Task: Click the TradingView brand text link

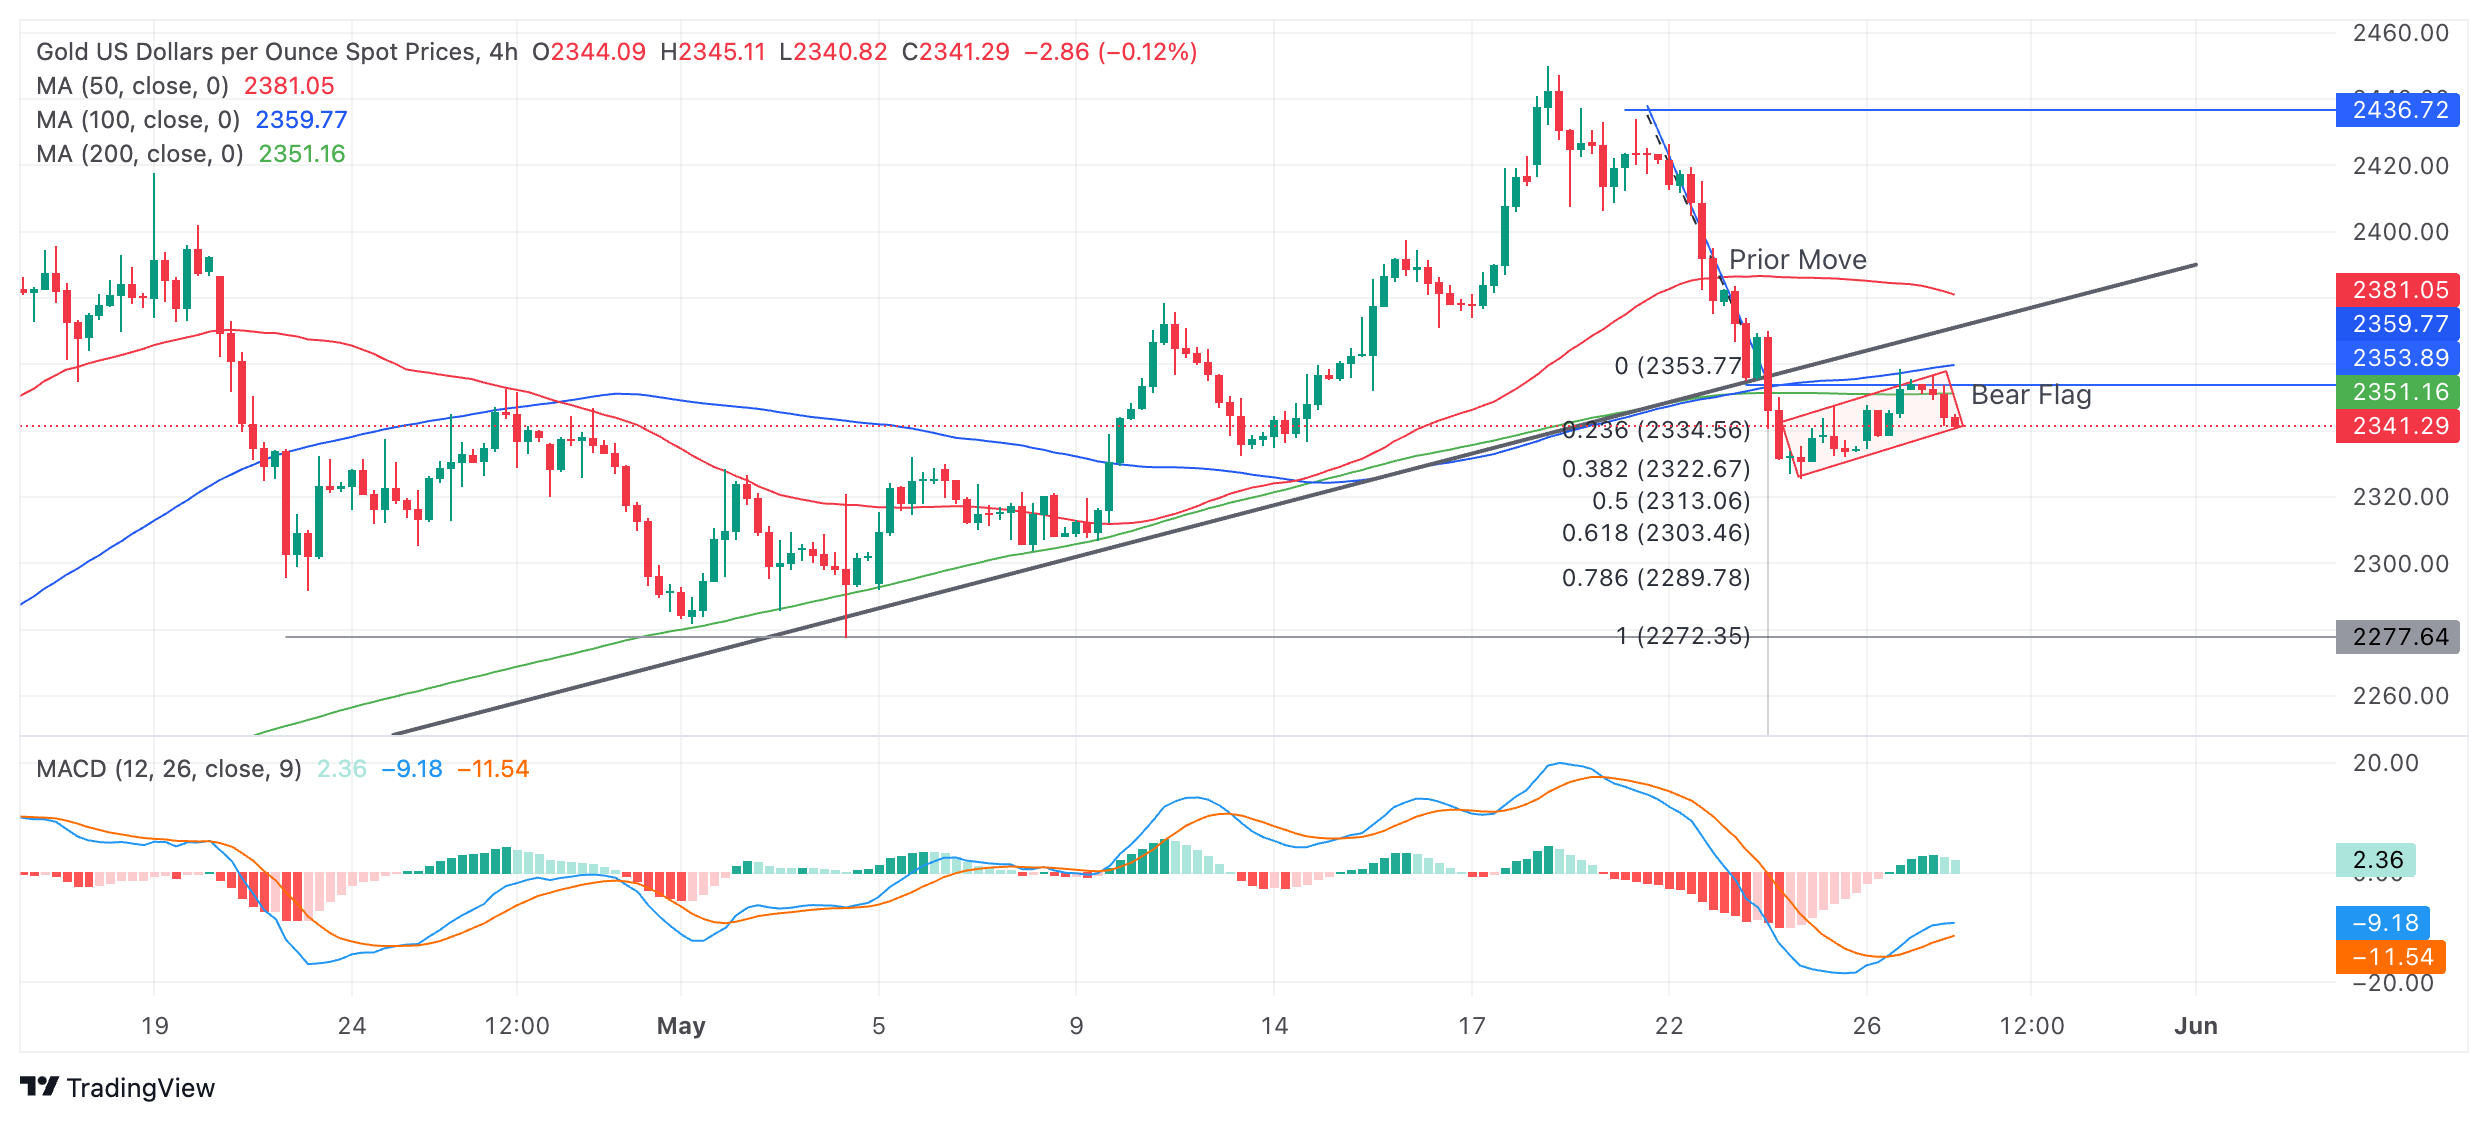Action: click(x=140, y=1088)
